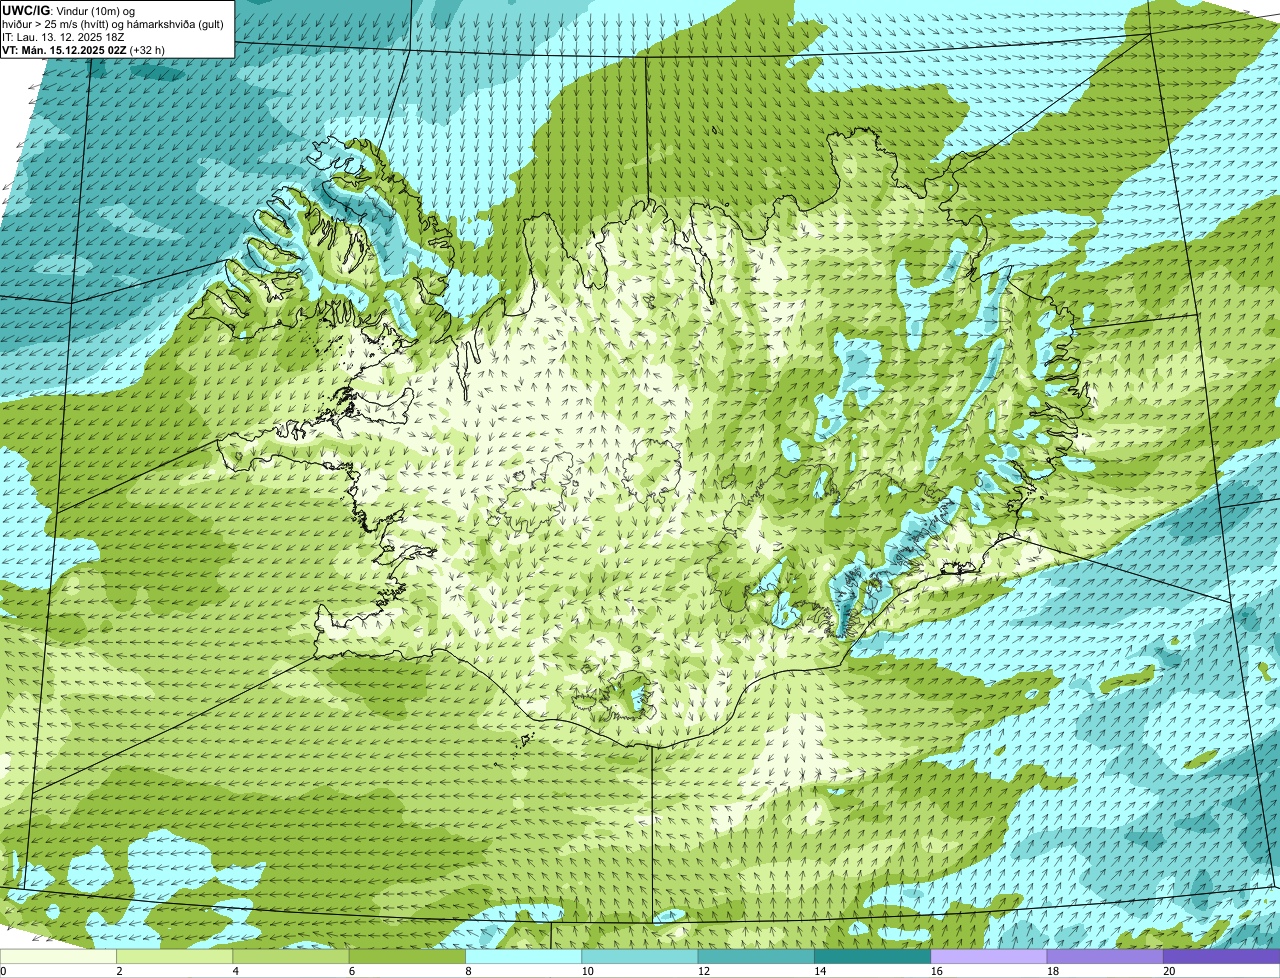Click the legend label "6"
Viewport: 1280px width, 978px height.
pyautogui.click(x=352, y=971)
